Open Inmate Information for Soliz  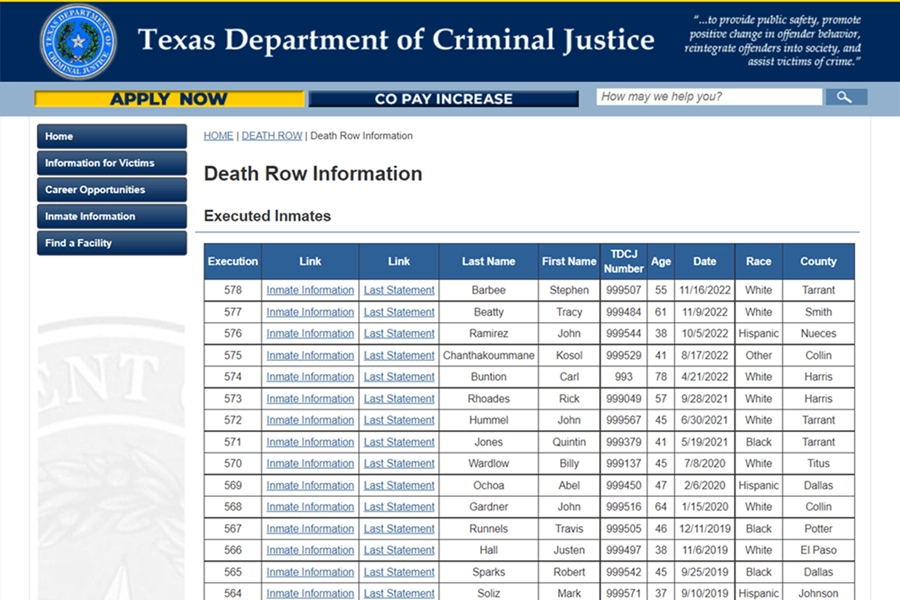click(310, 594)
